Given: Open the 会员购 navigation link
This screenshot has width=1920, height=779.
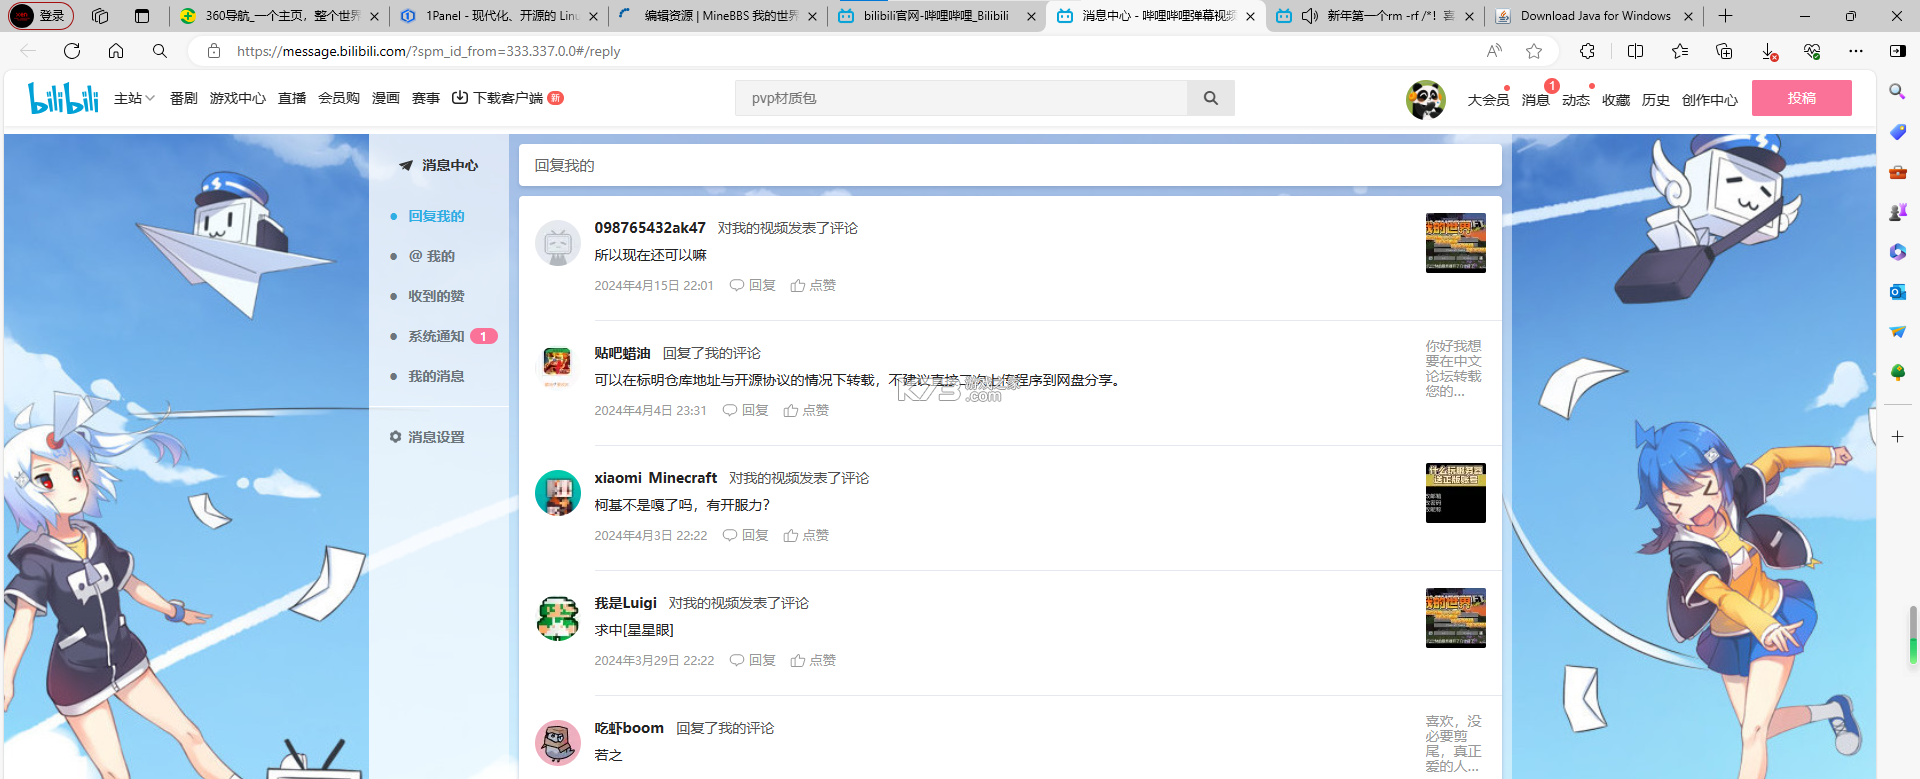Looking at the screenshot, I should coord(339,98).
